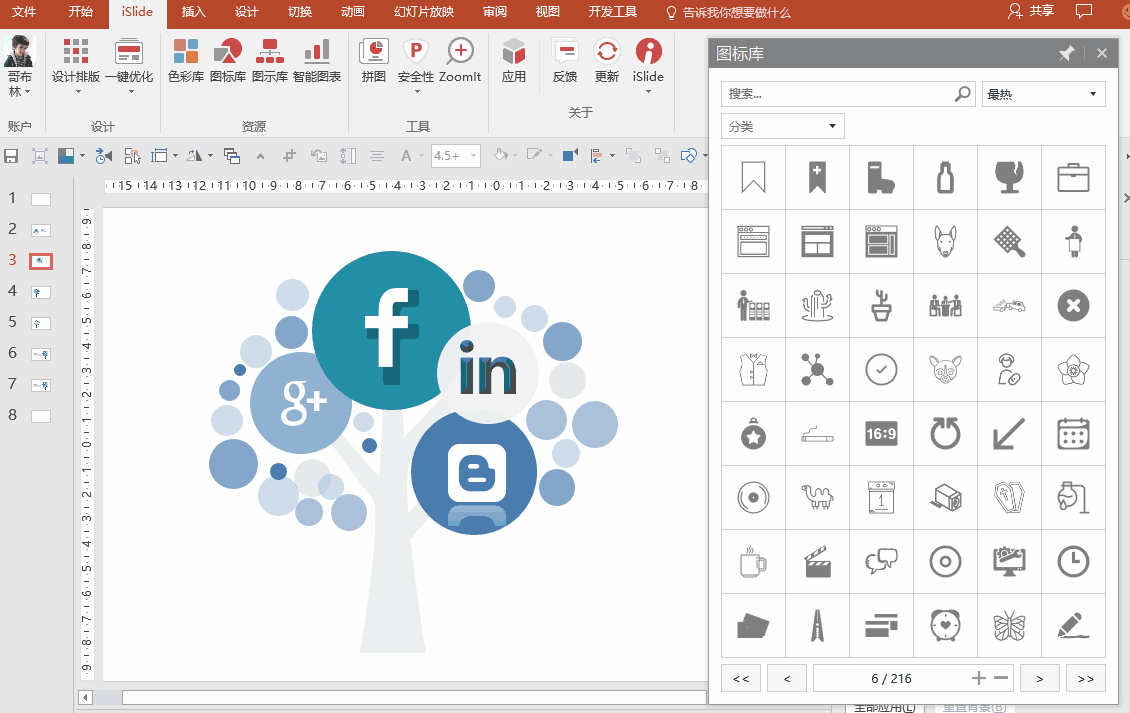The height and width of the screenshot is (713, 1130).
Task: Pin the 图标库 panel
Action: tap(1067, 53)
